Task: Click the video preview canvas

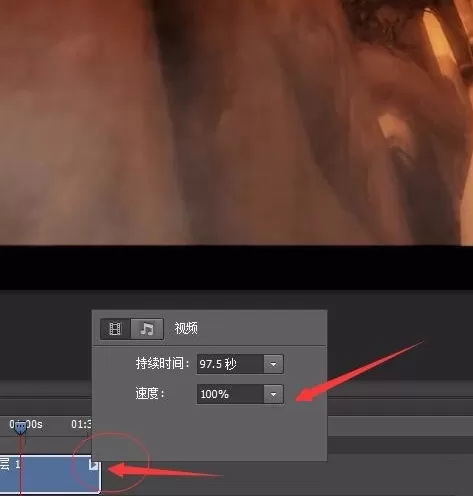Action: tap(236, 122)
